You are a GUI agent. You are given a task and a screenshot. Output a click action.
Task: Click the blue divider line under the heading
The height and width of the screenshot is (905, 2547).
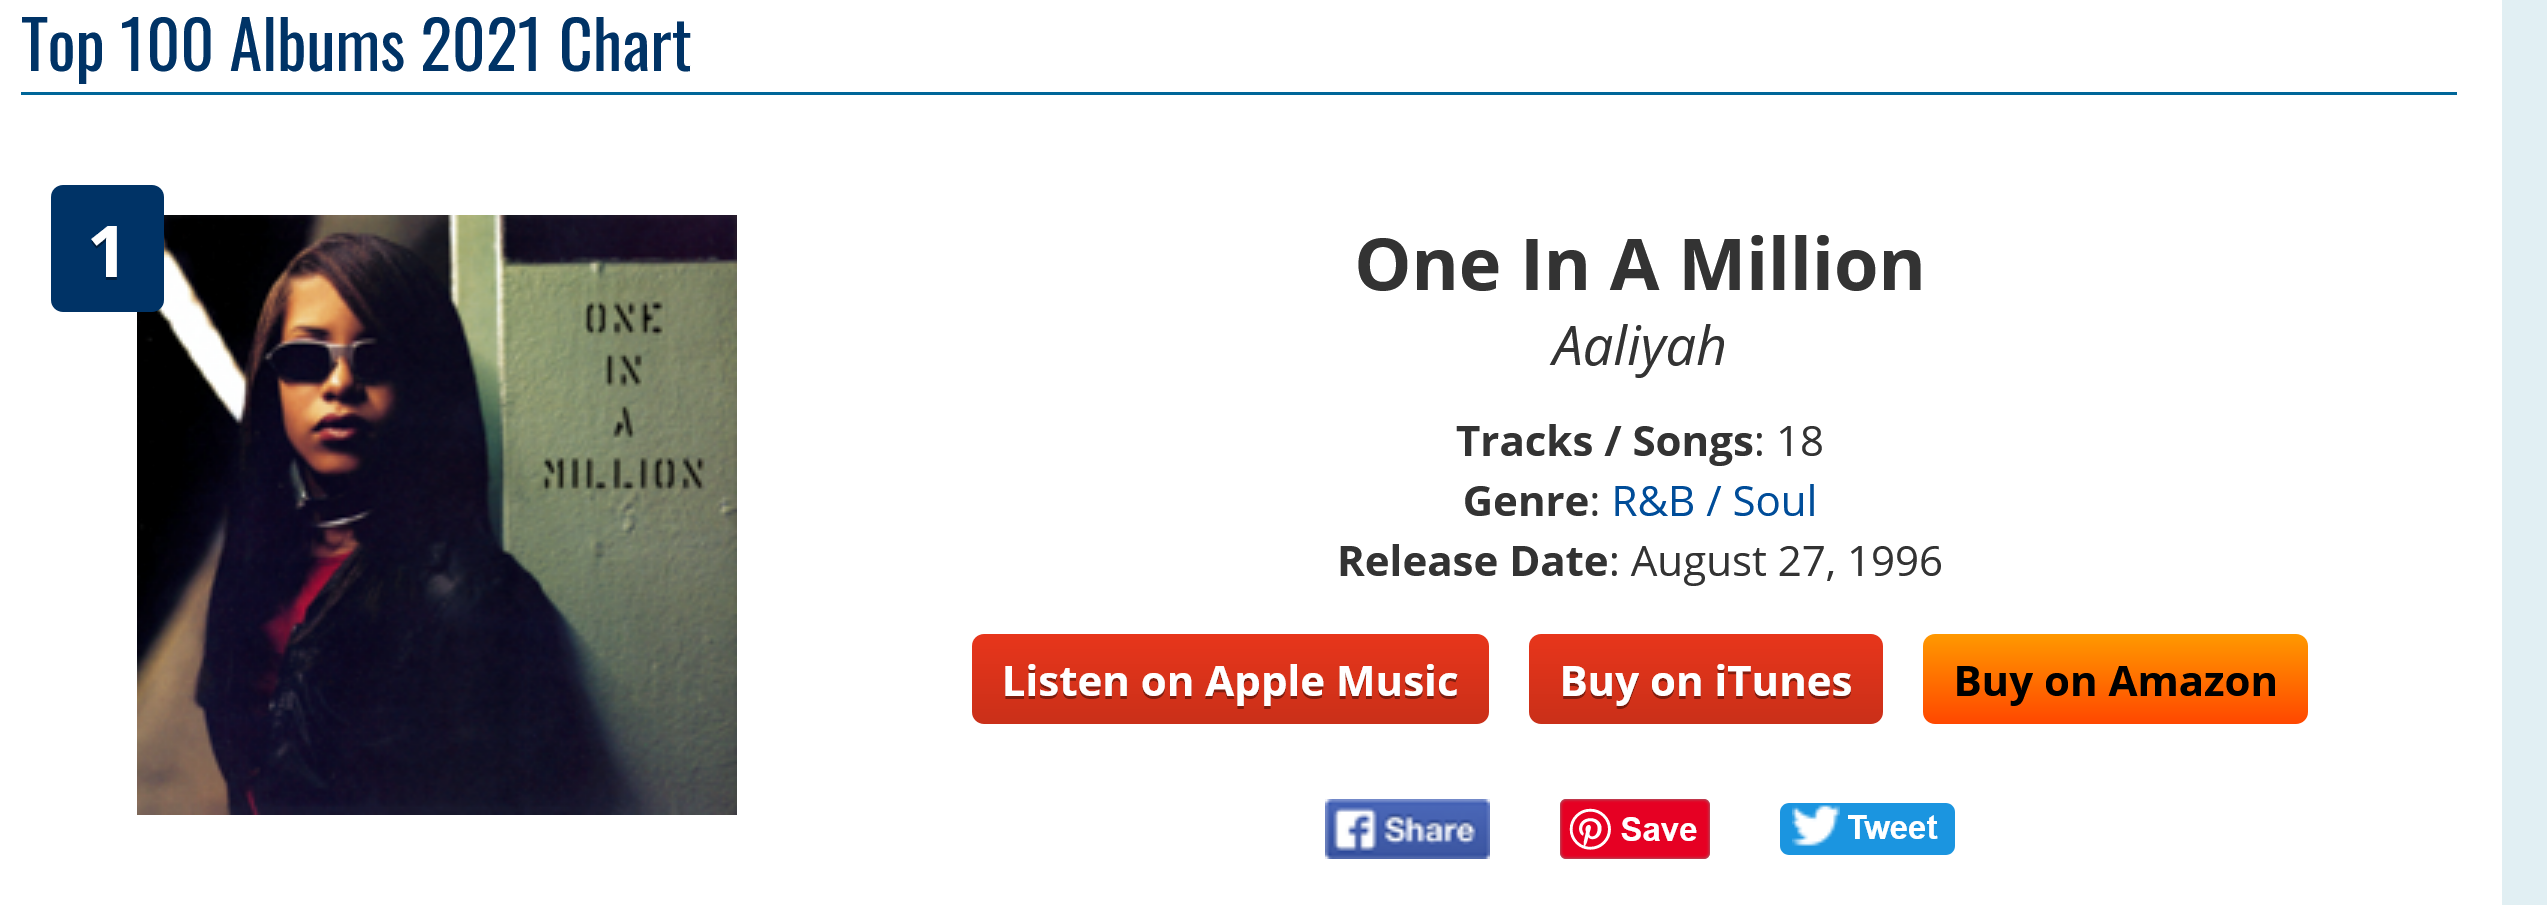(x=1238, y=94)
